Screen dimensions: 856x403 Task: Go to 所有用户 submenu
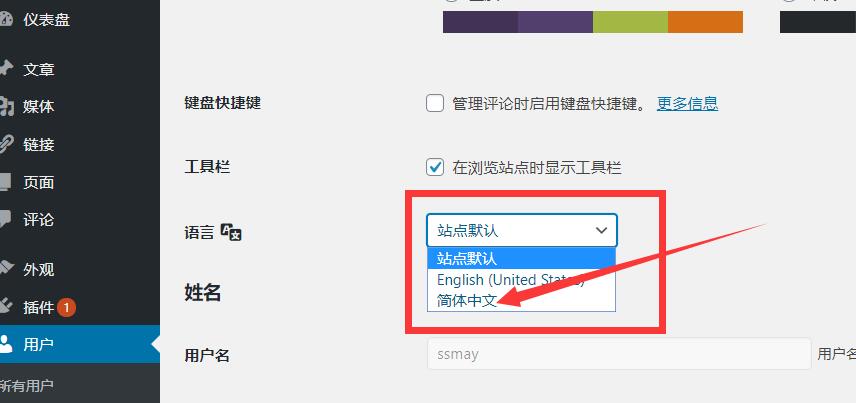26,386
